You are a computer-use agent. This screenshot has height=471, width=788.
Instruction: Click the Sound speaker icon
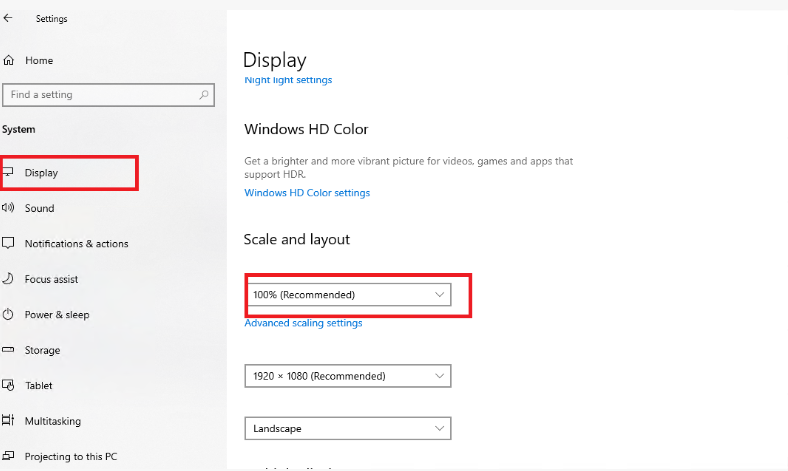pos(8,208)
